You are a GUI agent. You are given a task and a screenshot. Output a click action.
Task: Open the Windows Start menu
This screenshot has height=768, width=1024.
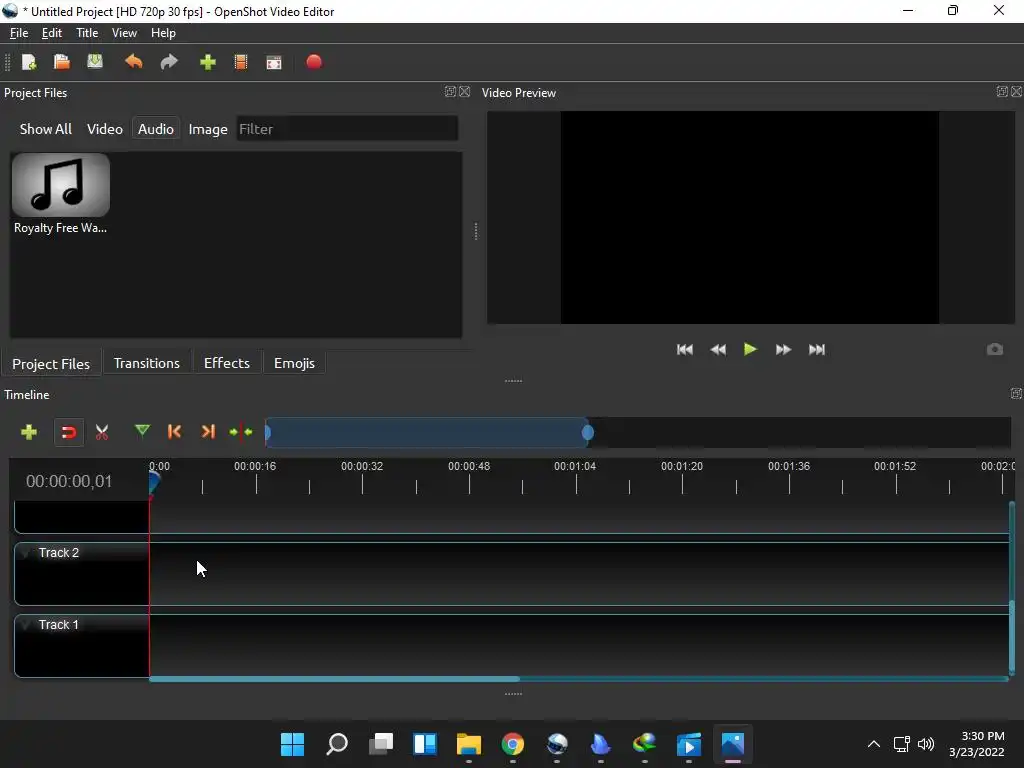point(293,744)
